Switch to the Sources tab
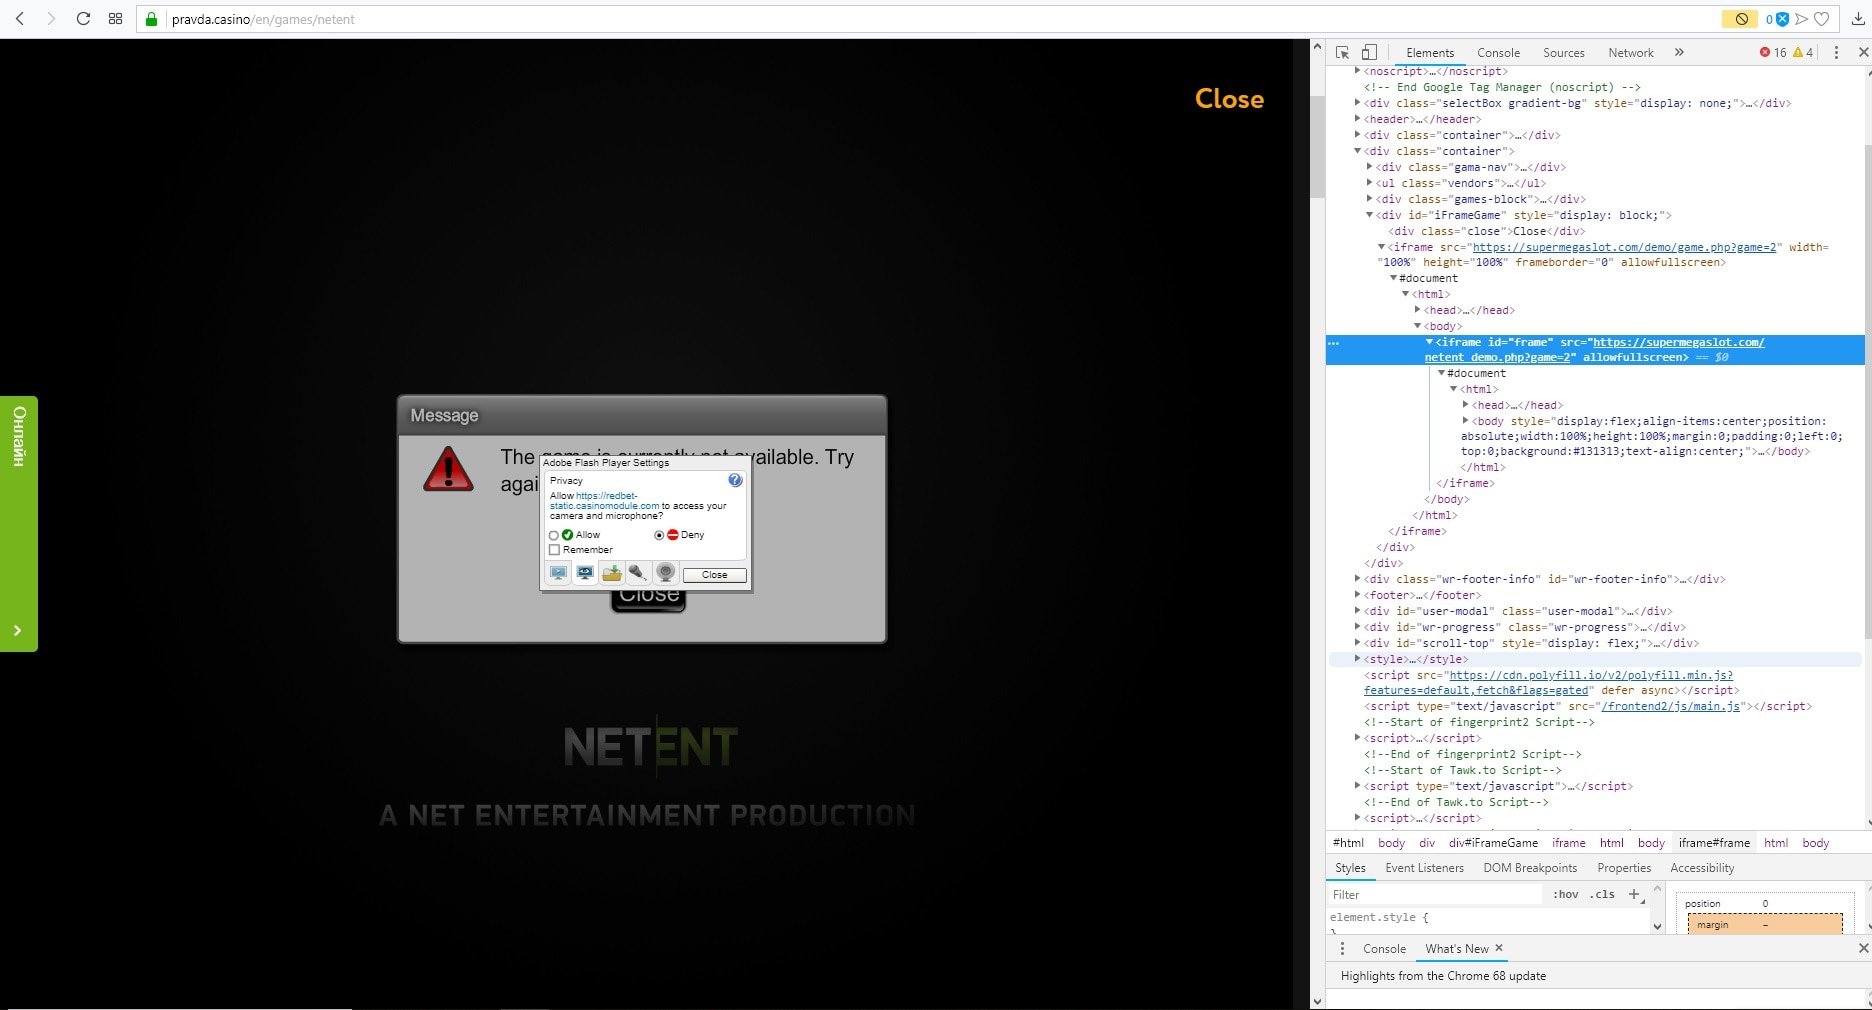The width and height of the screenshot is (1872, 1010). tap(1563, 53)
